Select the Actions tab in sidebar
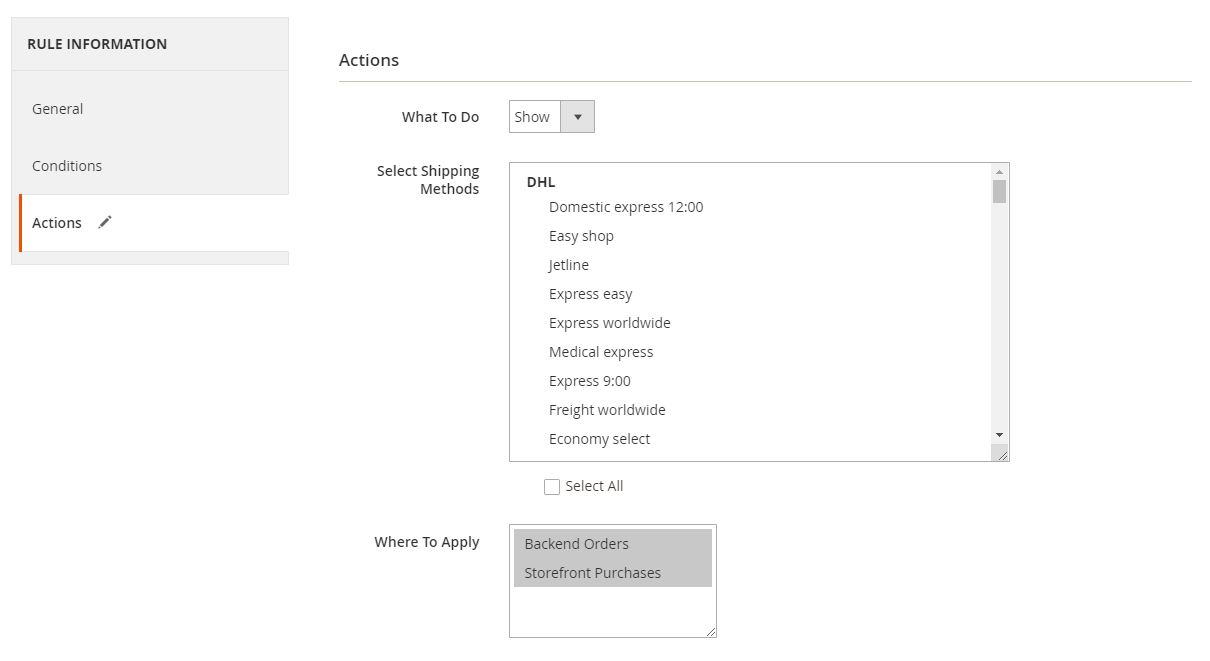The image size is (1210, 661). pos(57,223)
